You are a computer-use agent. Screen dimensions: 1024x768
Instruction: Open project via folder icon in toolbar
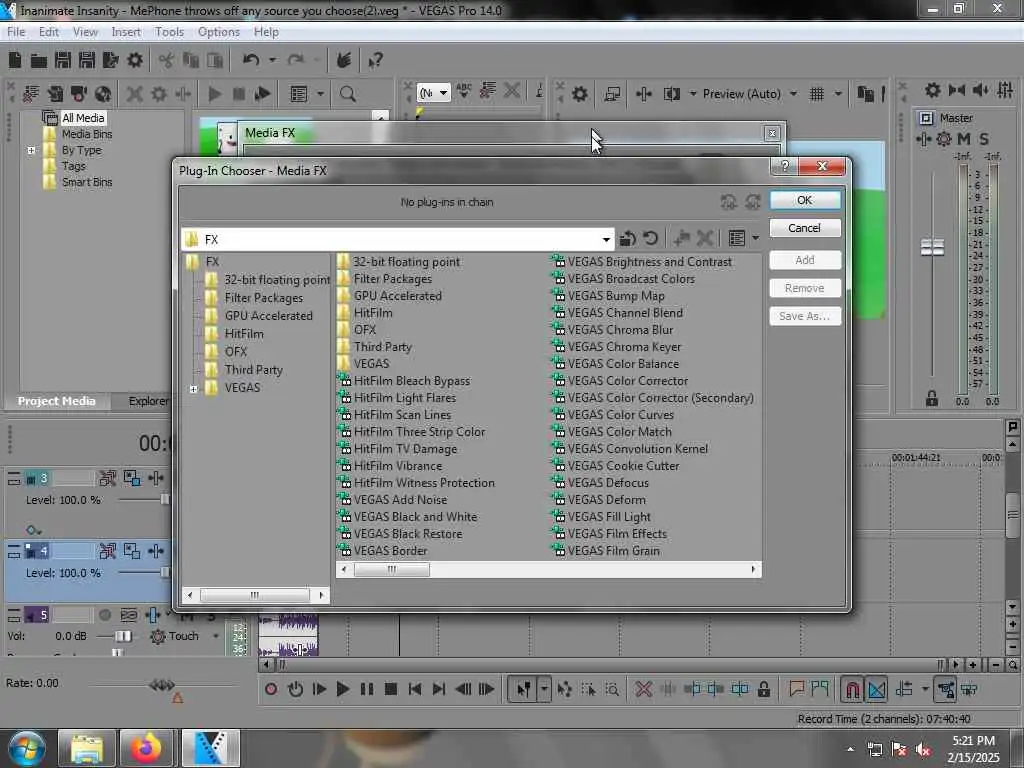click(39, 61)
